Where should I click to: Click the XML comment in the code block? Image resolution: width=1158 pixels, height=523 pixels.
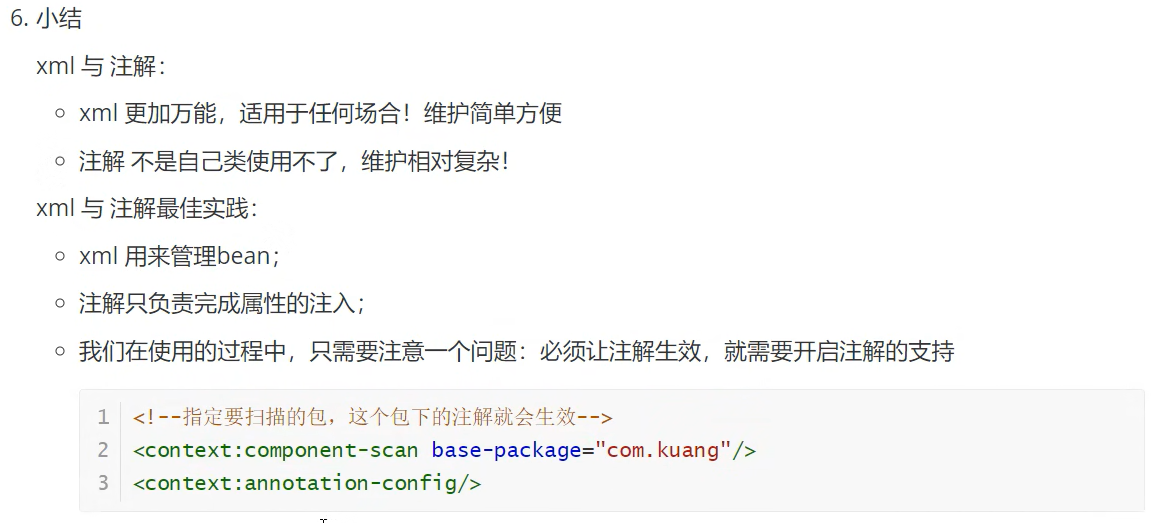(372, 417)
